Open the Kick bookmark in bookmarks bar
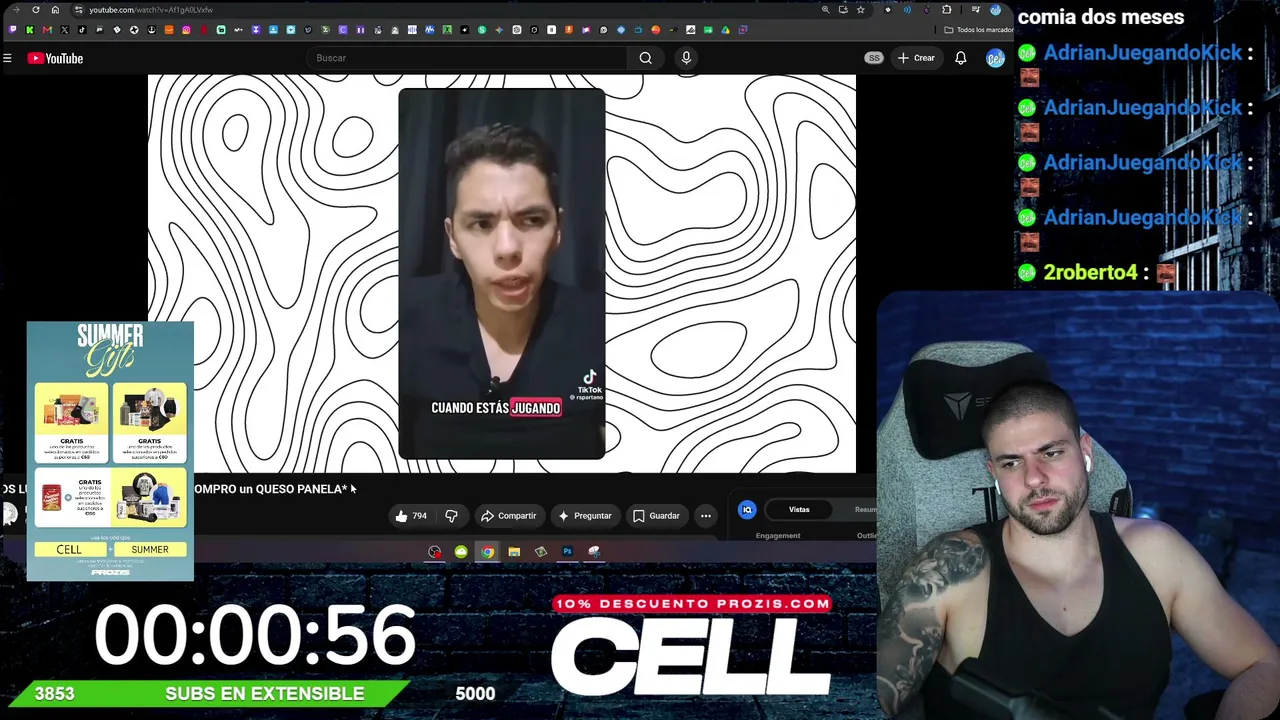 click(30, 30)
